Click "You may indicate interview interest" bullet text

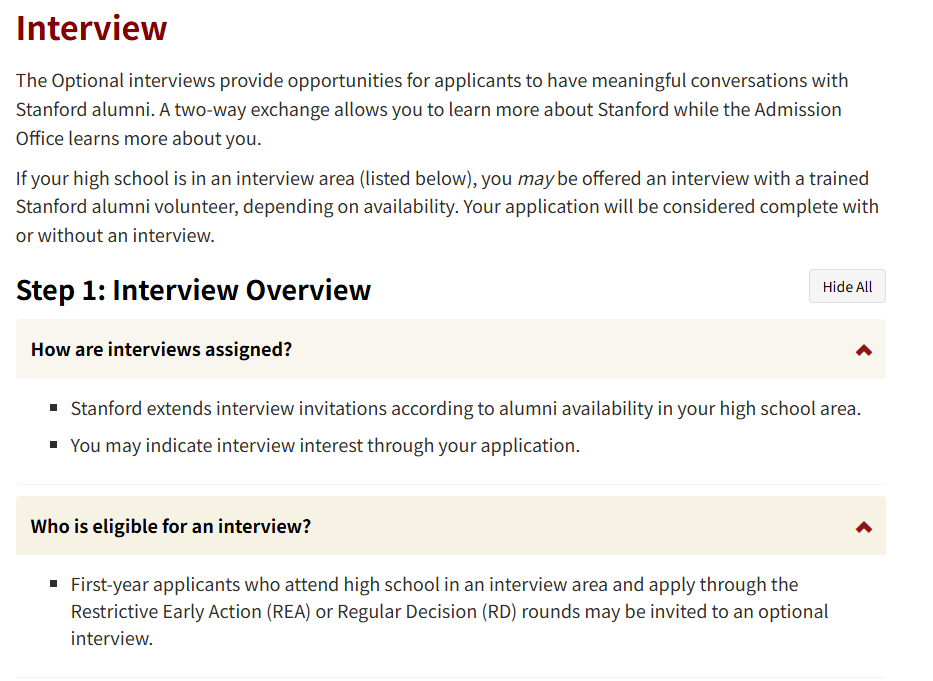(325, 445)
